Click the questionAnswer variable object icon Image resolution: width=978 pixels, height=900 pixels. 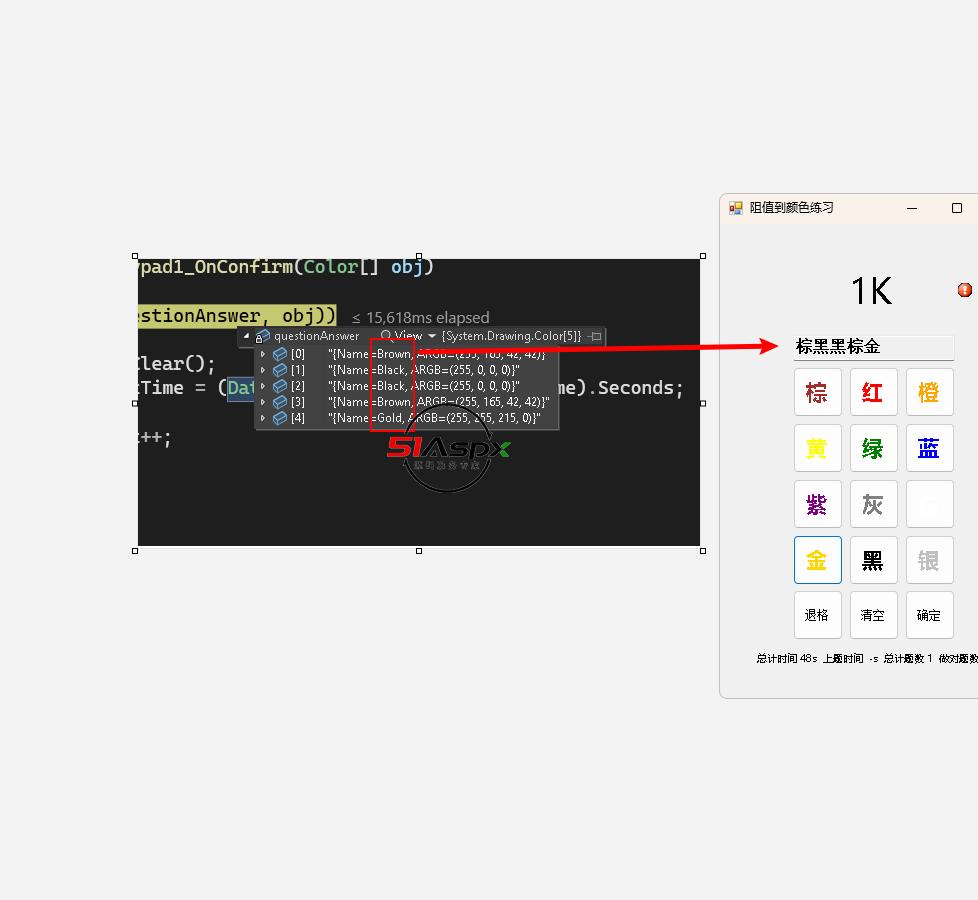click(x=263, y=337)
